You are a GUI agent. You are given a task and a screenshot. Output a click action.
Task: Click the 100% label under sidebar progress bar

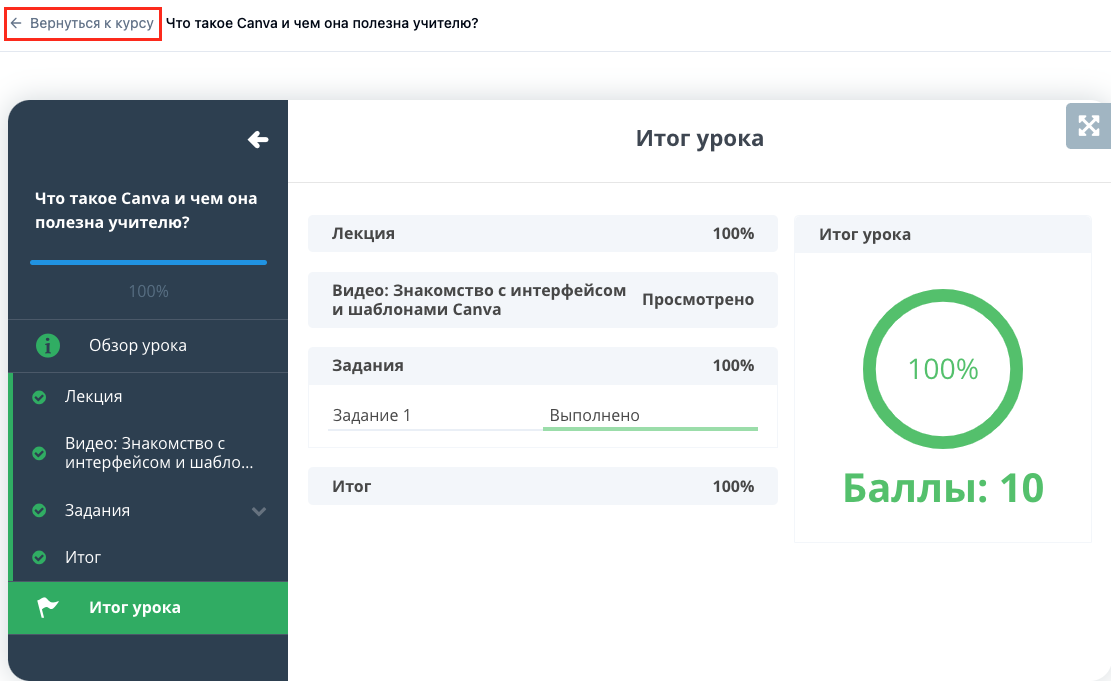pos(148,291)
